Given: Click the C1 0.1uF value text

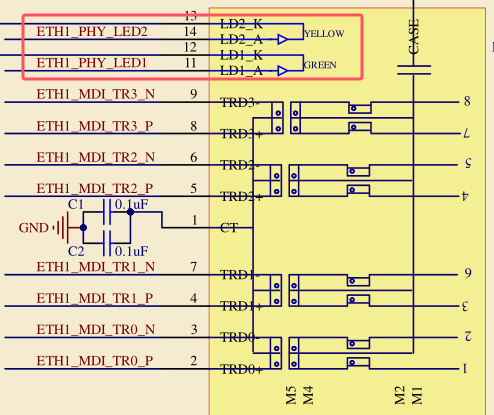Looking at the screenshot, I should tap(131, 204).
